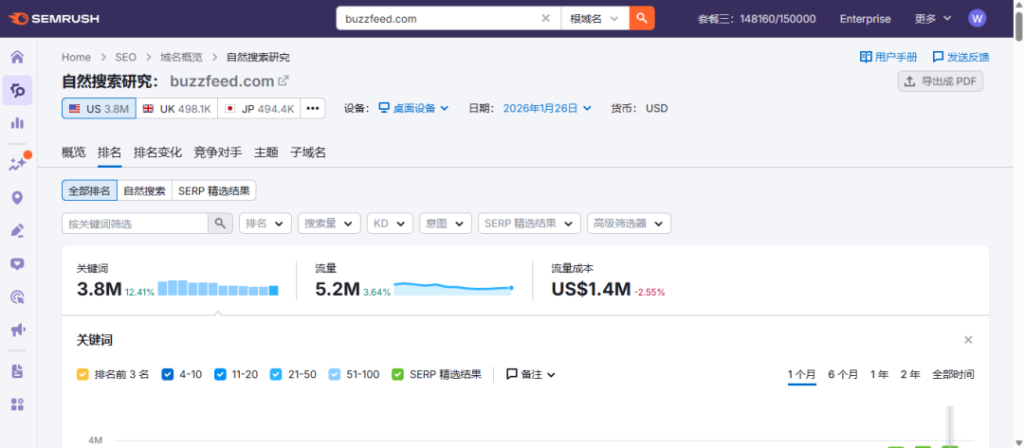The width and height of the screenshot is (1024, 448).
Task: Open the location pin sidebar icon
Action: point(17,198)
